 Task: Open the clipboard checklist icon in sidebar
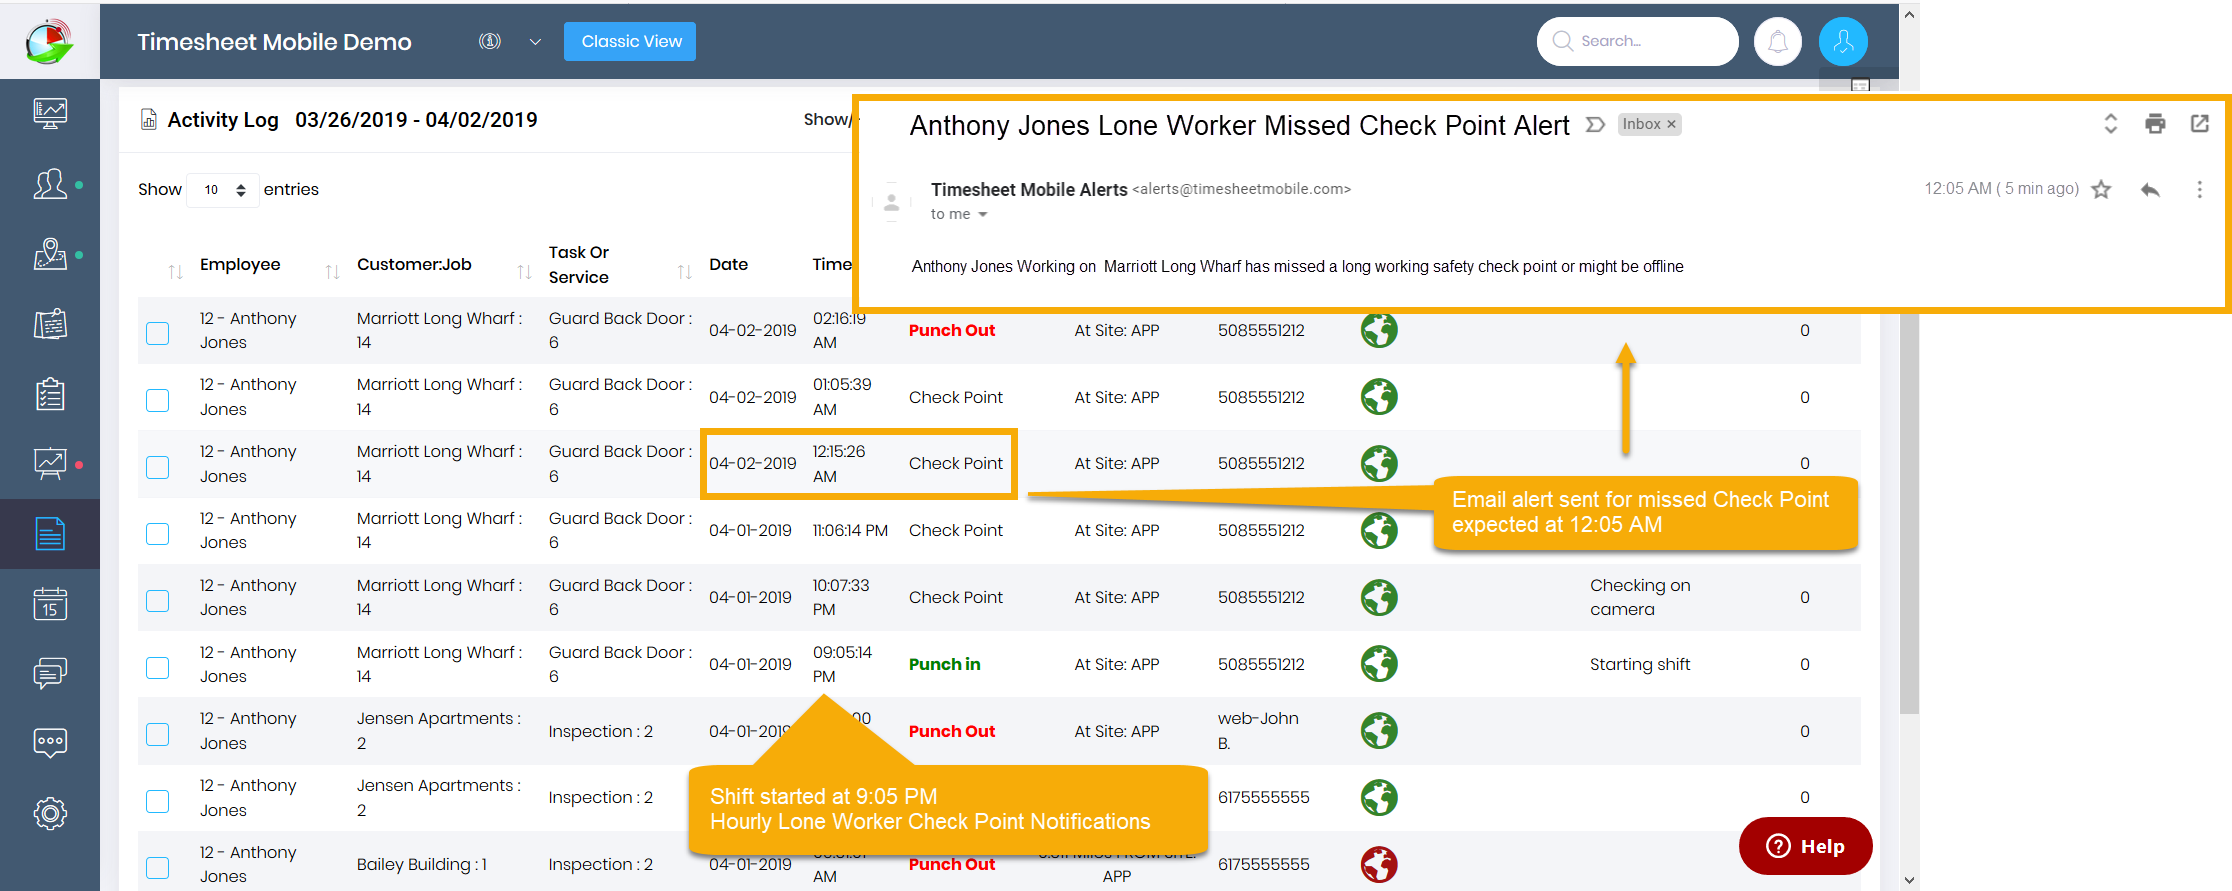(x=50, y=394)
